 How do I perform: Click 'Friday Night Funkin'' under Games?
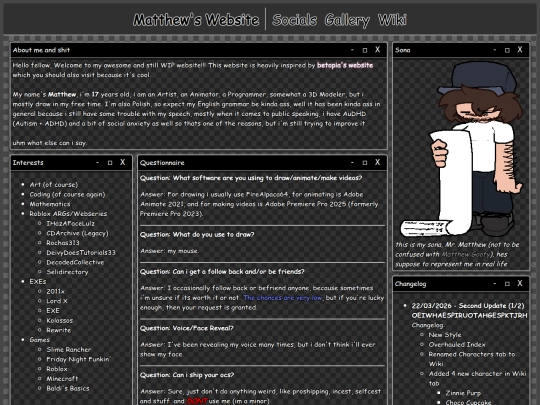pyautogui.click(x=79, y=359)
